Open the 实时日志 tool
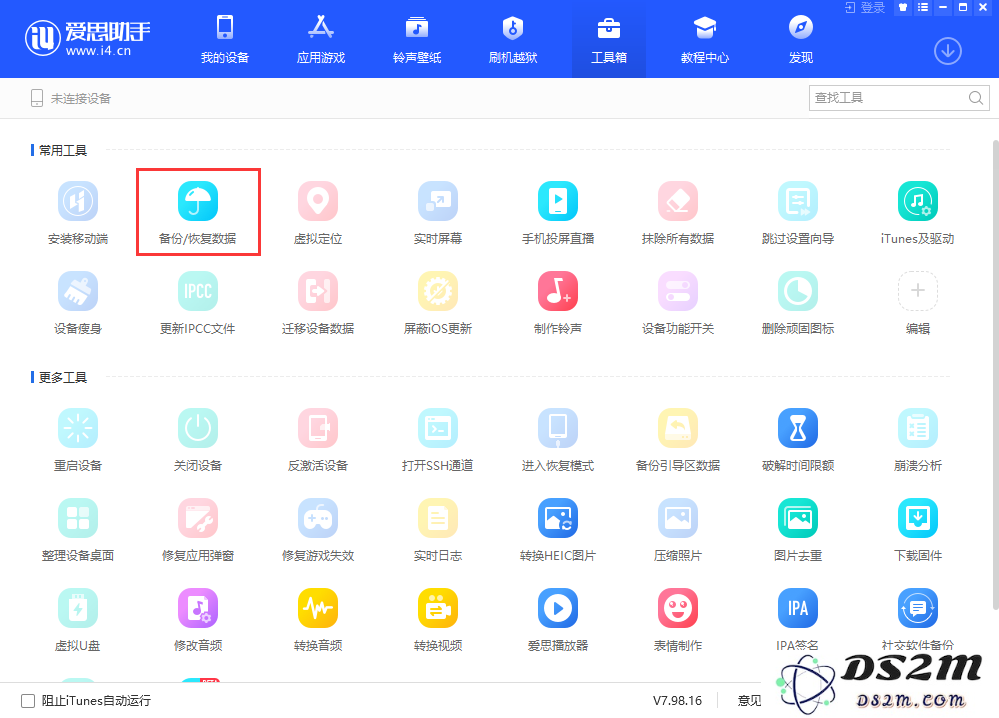999x718 pixels. tap(438, 530)
